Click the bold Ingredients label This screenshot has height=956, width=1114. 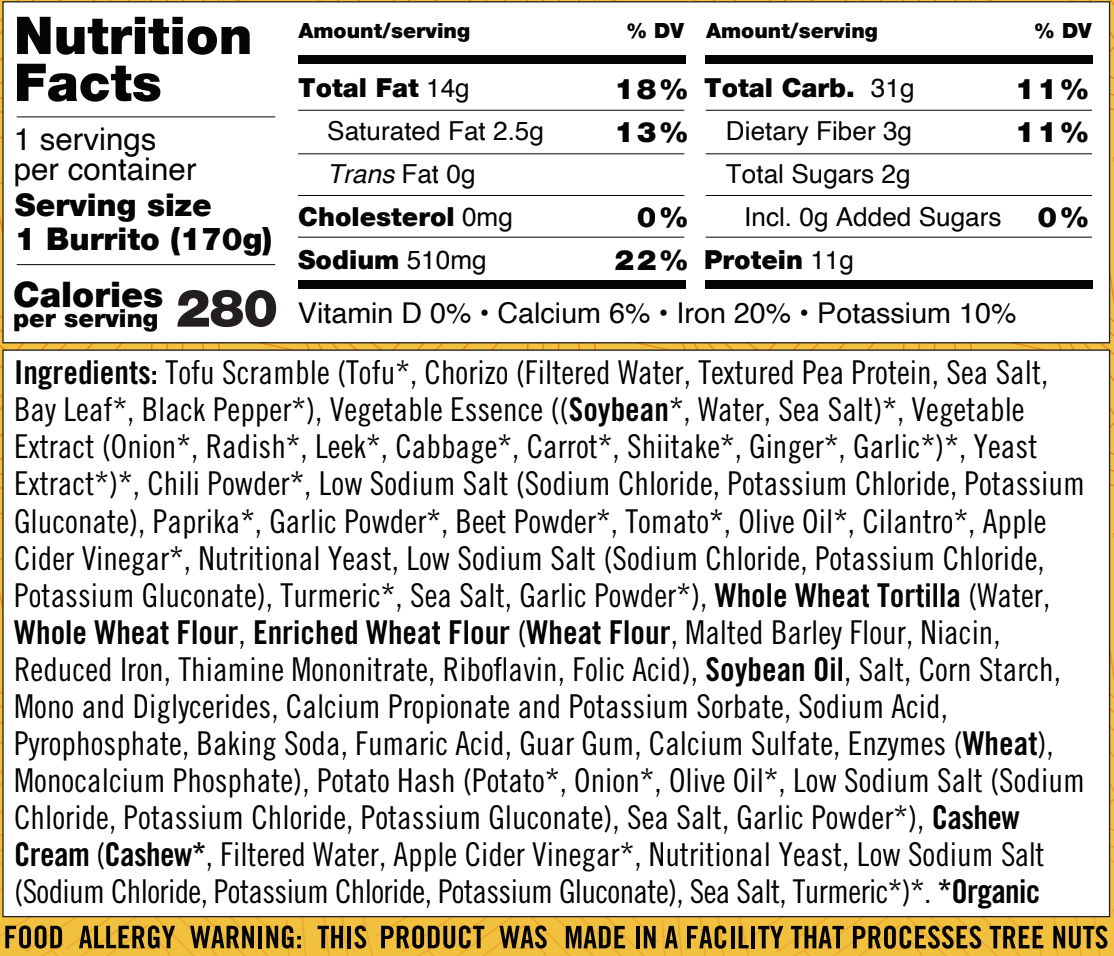(x=86, y=374)
